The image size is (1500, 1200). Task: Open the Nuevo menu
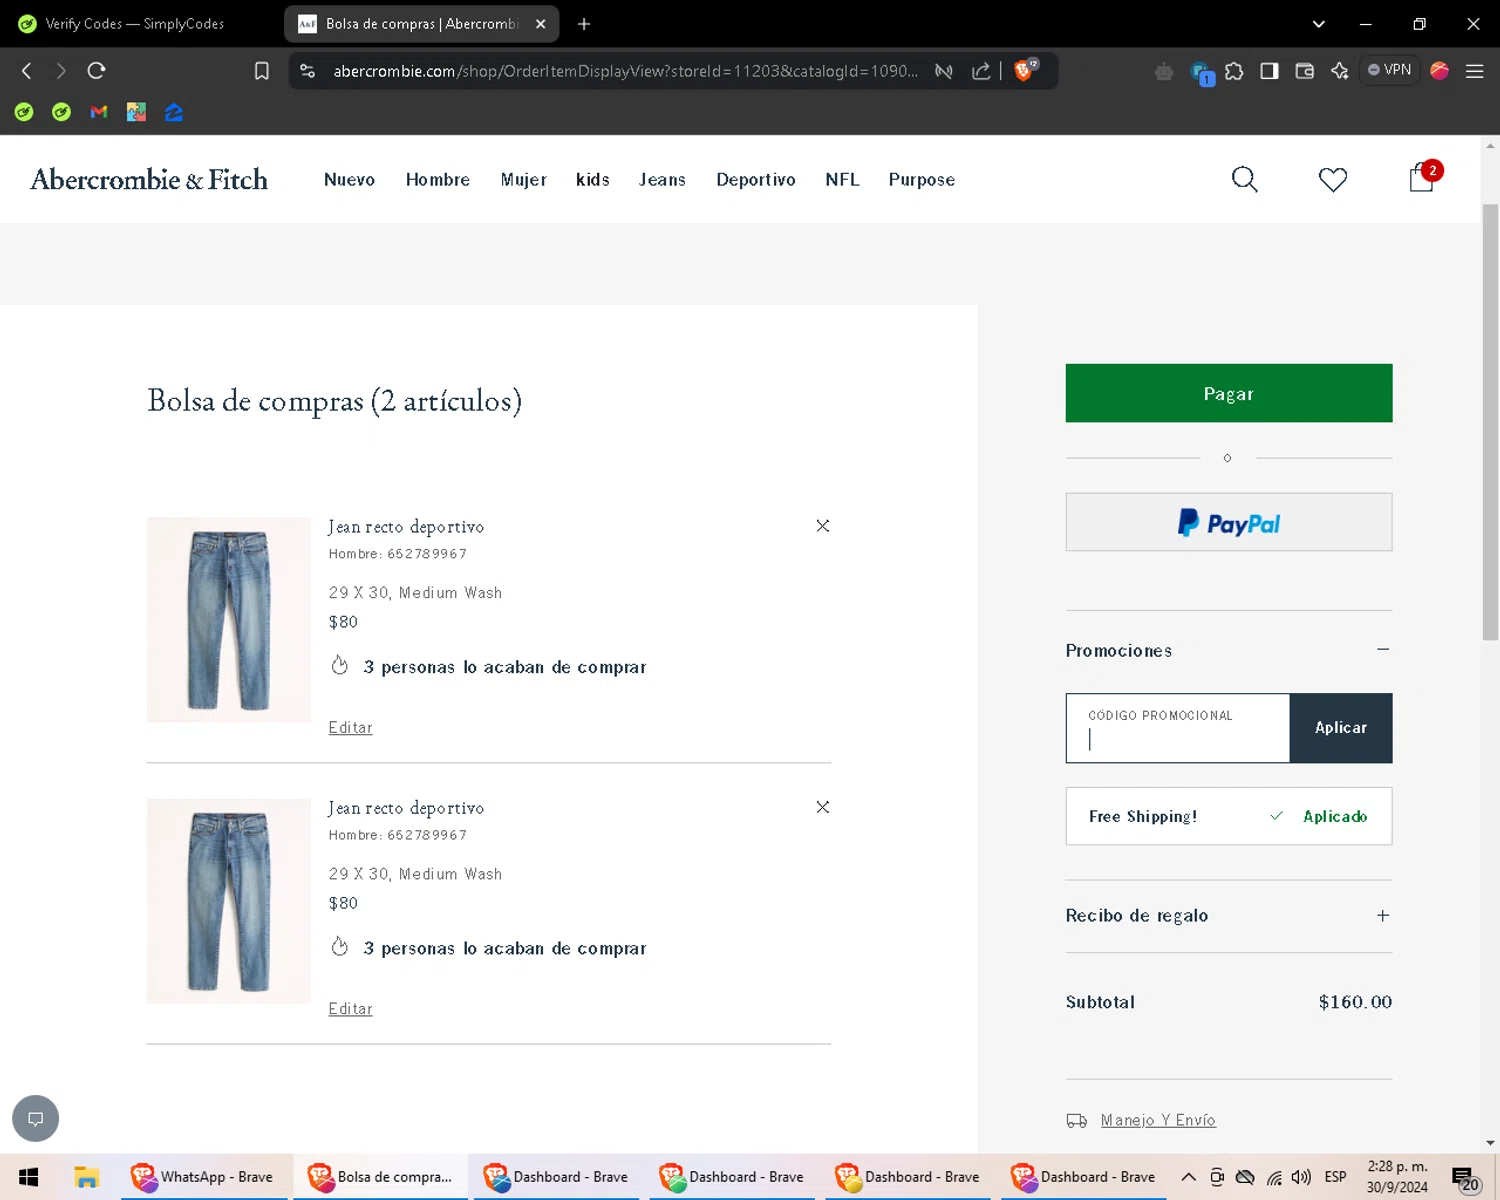point(349,180)
